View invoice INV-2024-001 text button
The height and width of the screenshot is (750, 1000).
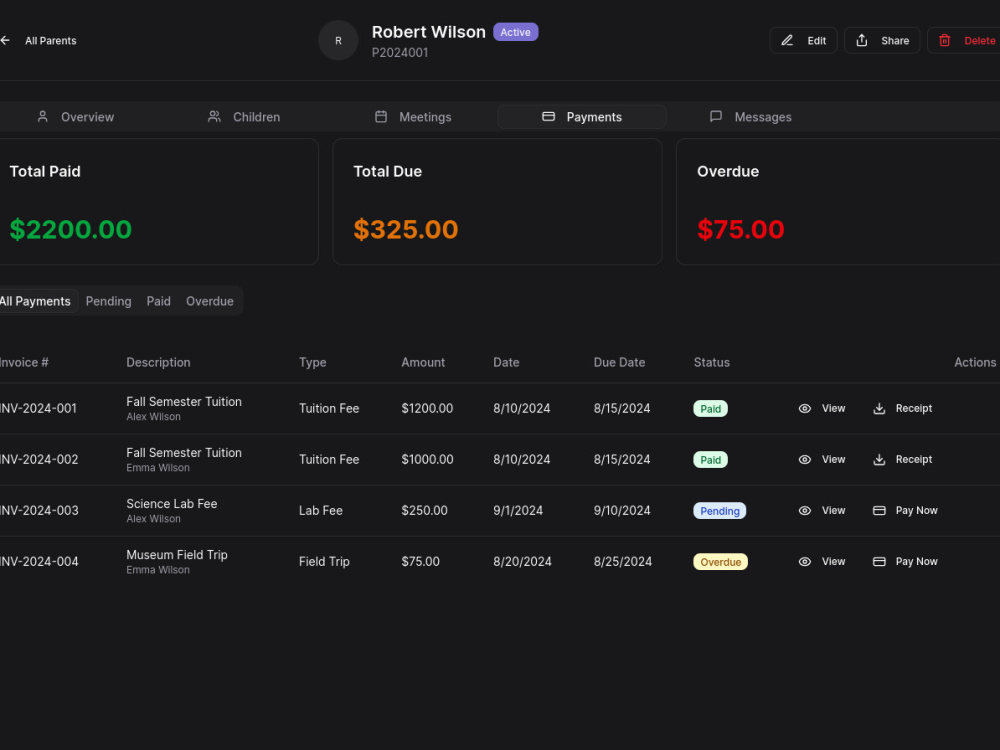pyautogui.click(x=833, y=409)
